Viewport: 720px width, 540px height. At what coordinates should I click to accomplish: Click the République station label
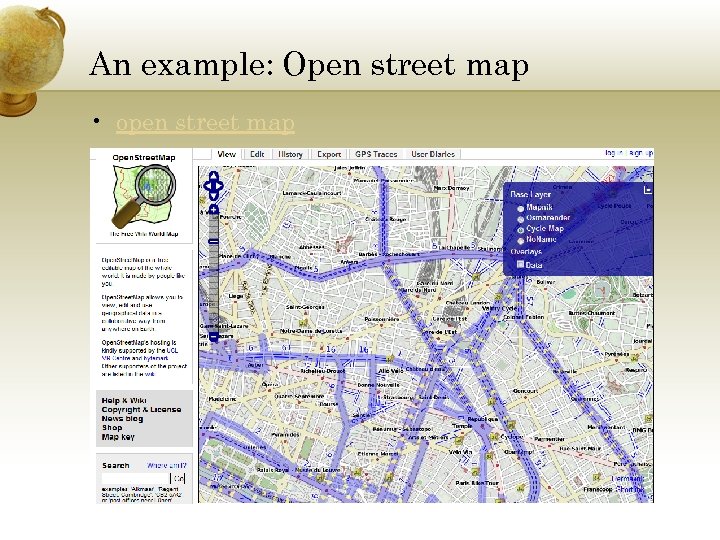pyautogui.click(x=482, y=419)
